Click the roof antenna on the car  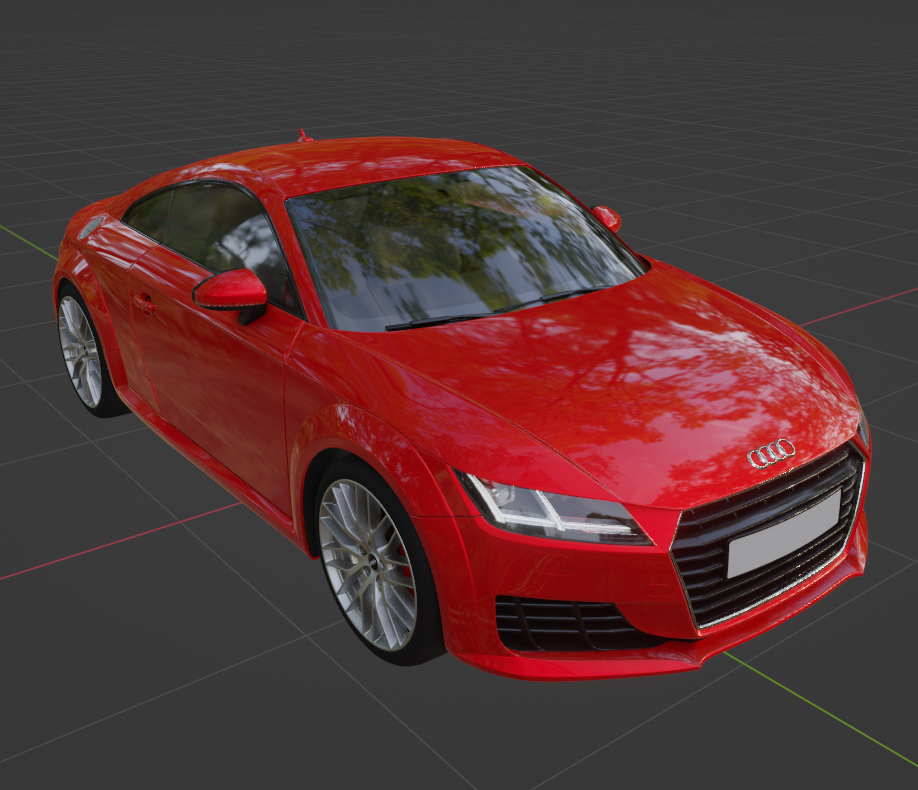[302, 136]
